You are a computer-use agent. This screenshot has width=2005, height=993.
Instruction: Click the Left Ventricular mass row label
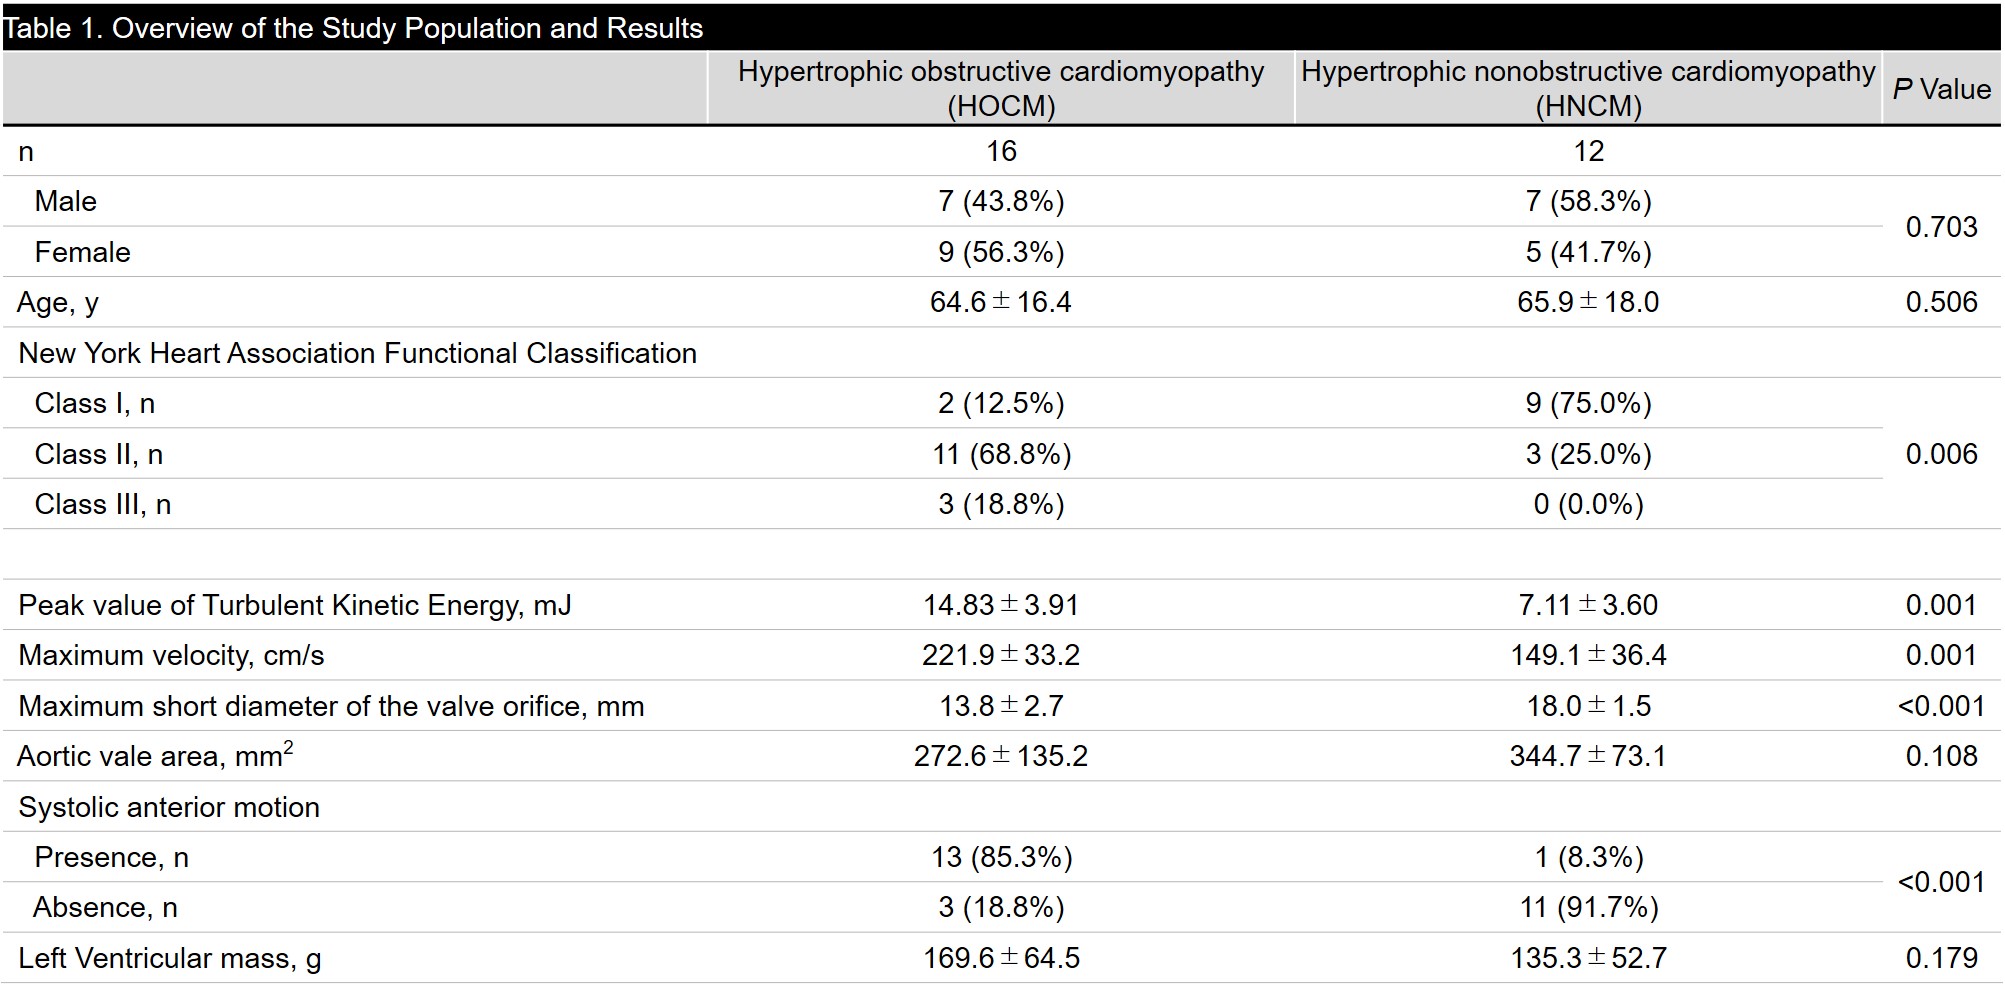coord(170,958)
